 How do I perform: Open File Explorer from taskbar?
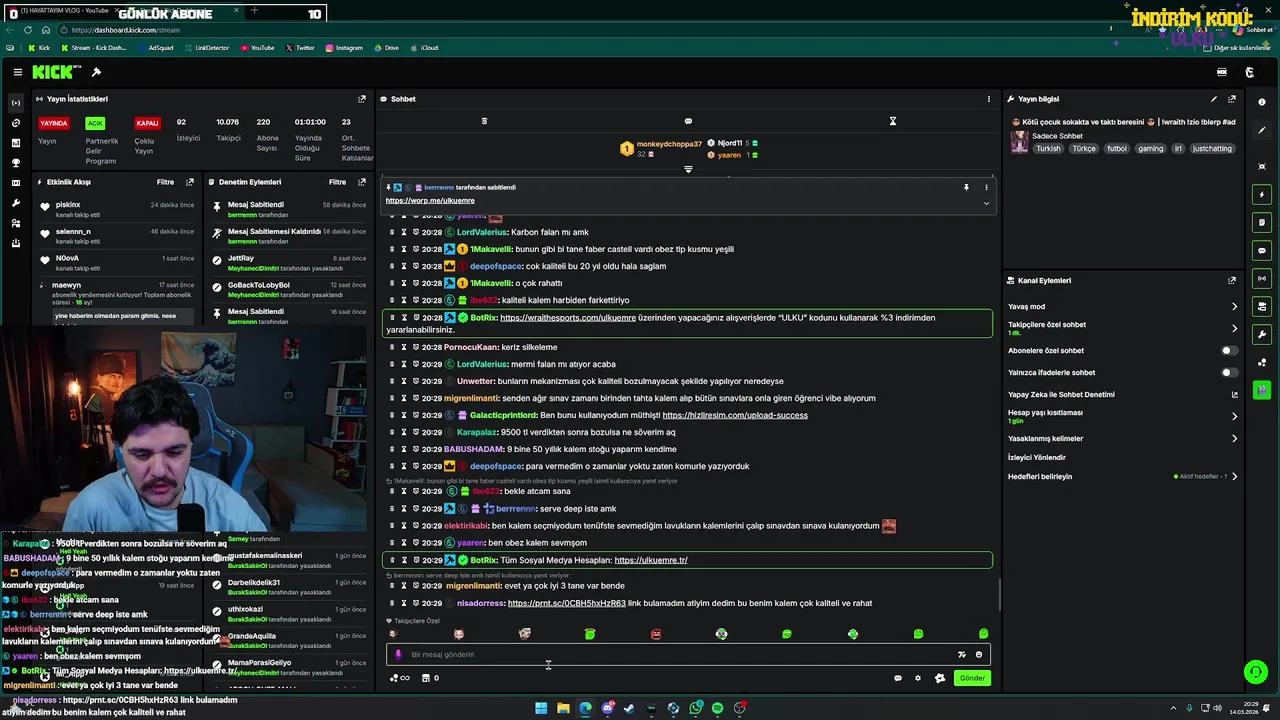point(563,708)
